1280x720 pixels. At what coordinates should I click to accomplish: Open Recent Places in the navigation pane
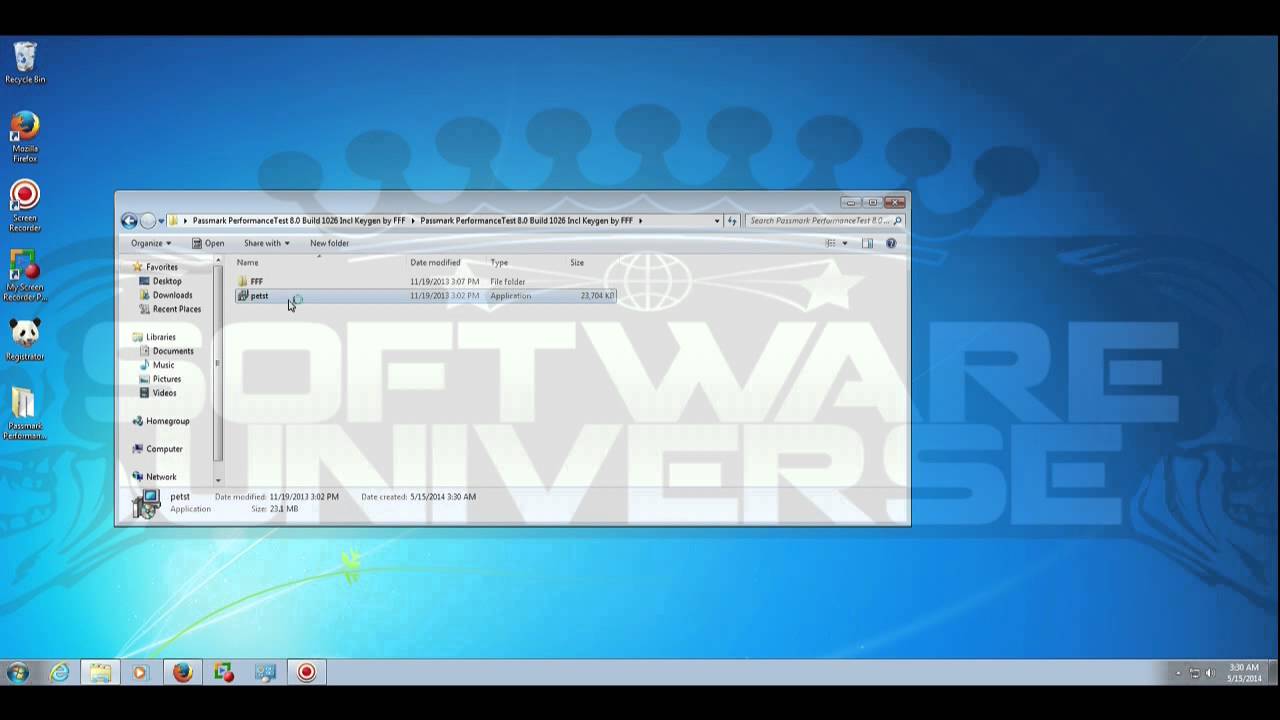click(177, 309)
